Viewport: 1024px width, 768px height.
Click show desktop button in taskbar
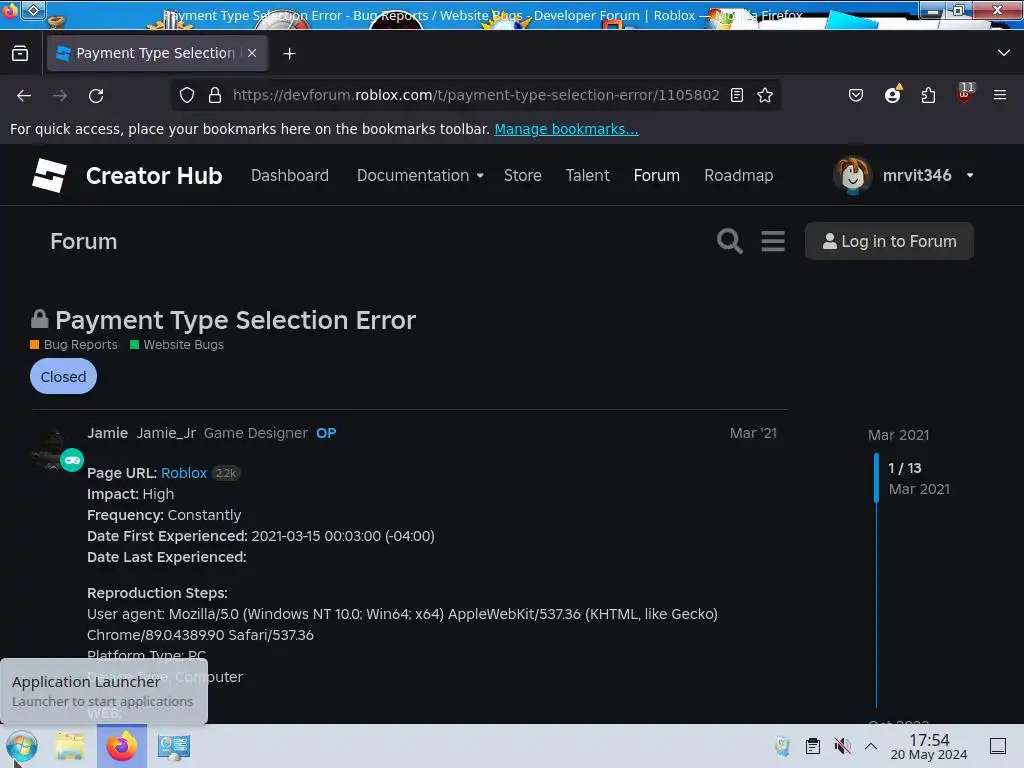[998, 746]
